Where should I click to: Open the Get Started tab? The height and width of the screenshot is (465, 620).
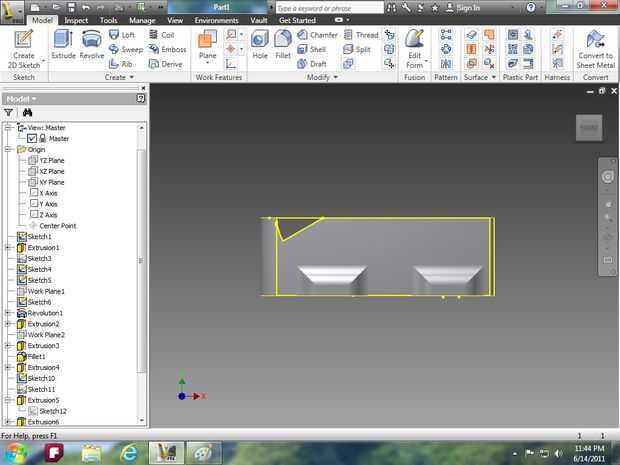tap(297, 20)
